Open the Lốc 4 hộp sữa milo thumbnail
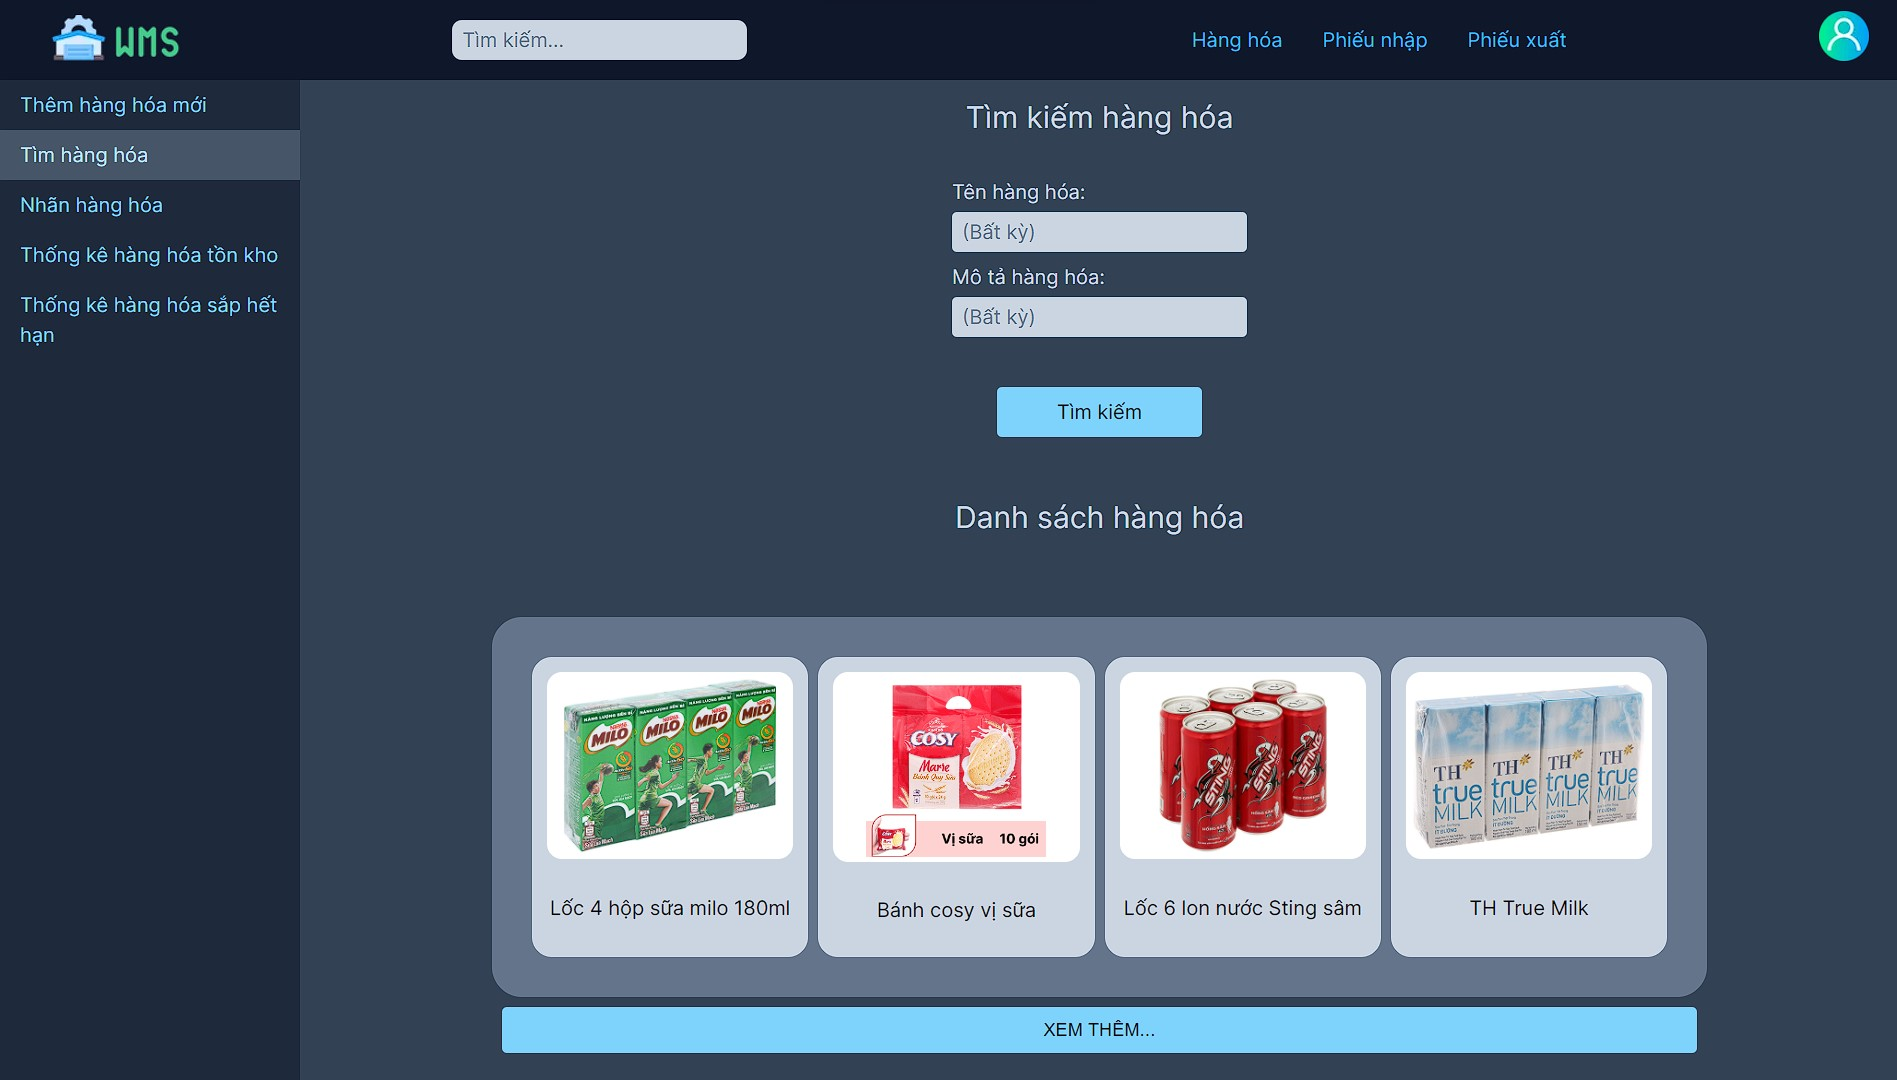1897x1080 pixels. (x=669, y=765)
